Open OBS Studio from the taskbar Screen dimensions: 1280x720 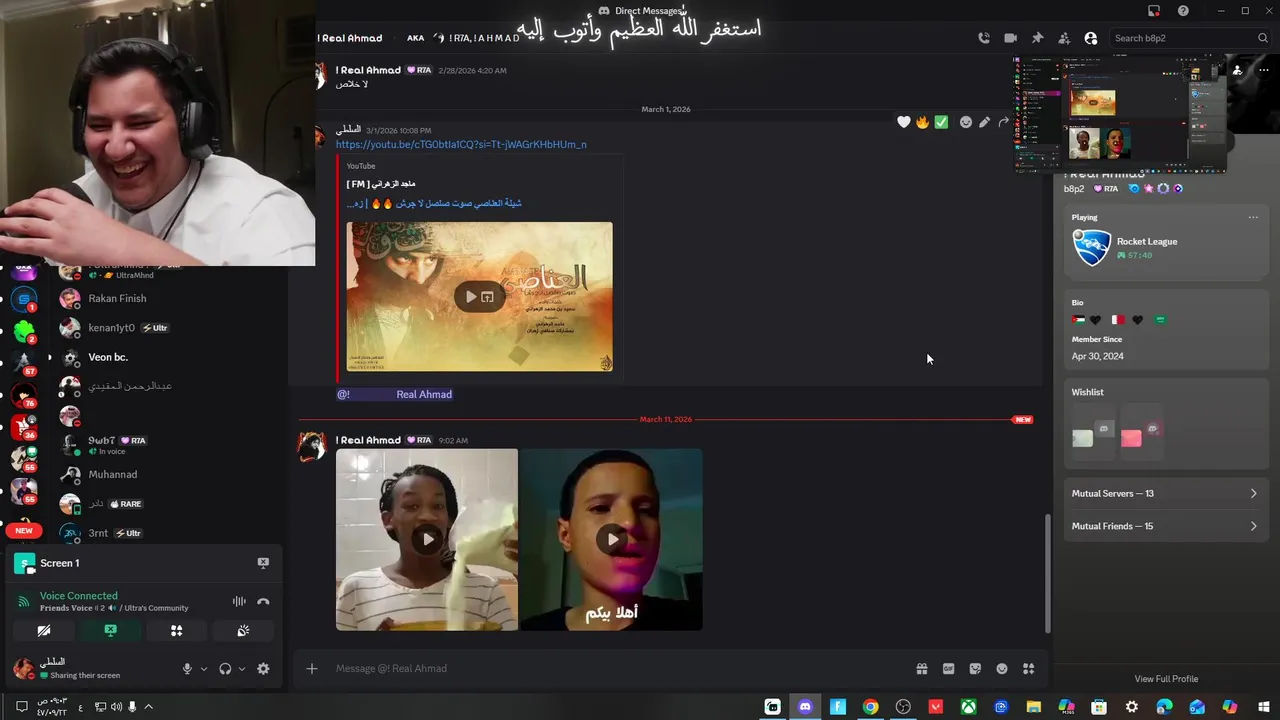pyautogui.click(x=904, y=707)
